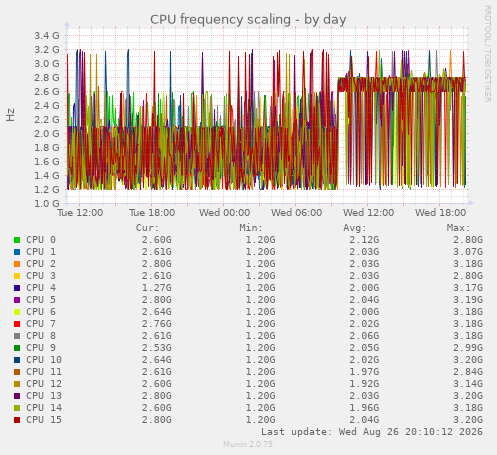Click the 'Tue 18:00' x-axis label
This screenshot has width=497, height=455.
tap(152, 213)
